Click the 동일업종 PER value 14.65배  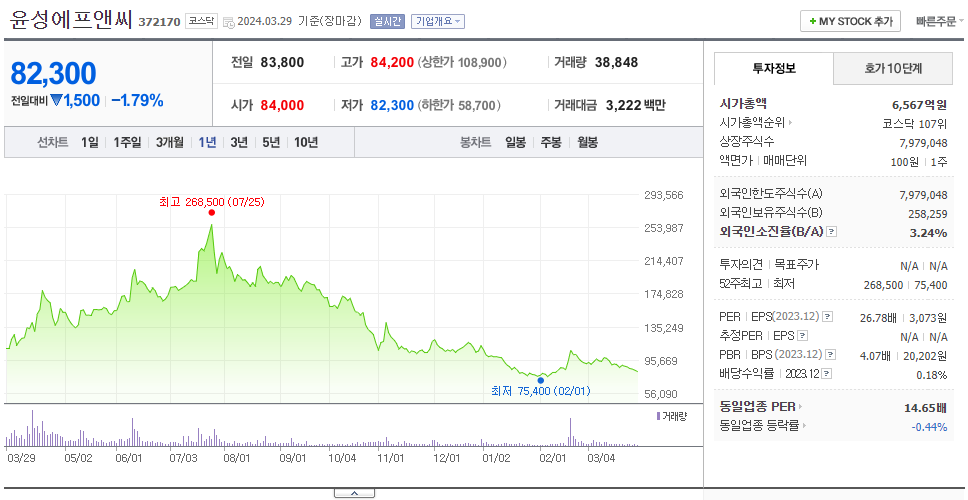point(925,407)
